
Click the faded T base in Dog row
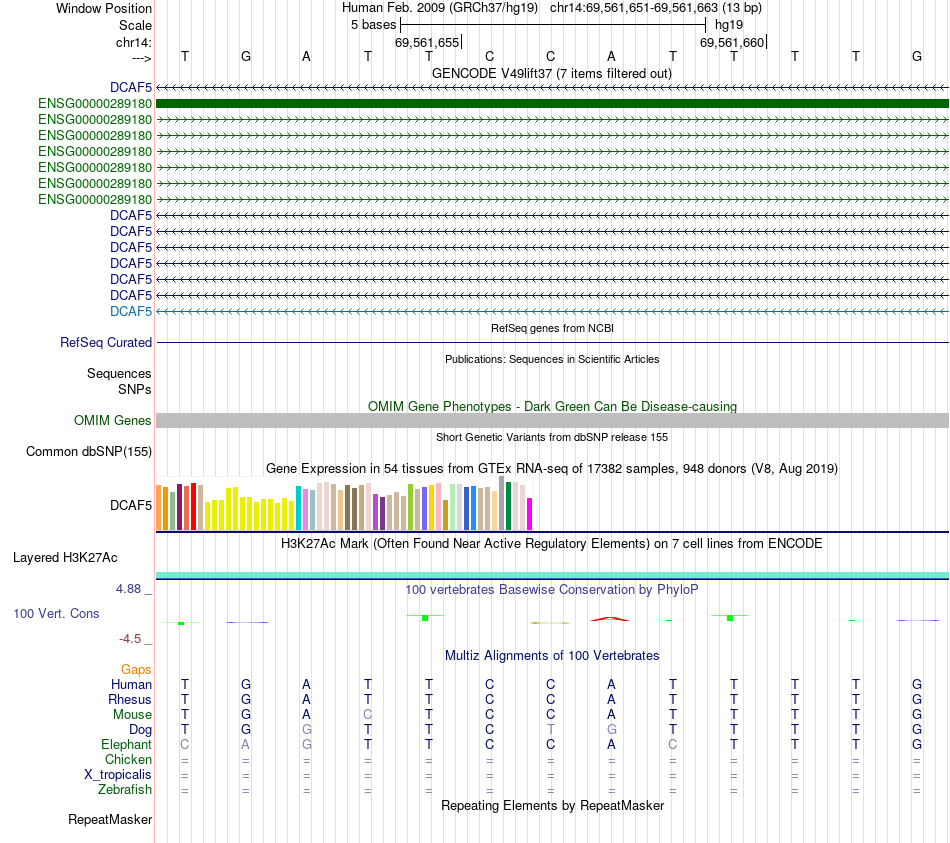[x=551, y=730]
